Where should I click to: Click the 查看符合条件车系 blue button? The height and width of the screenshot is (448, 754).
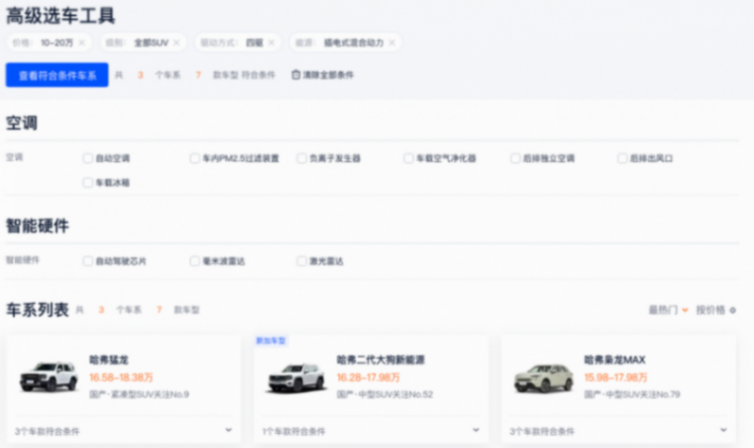(57, 75)
